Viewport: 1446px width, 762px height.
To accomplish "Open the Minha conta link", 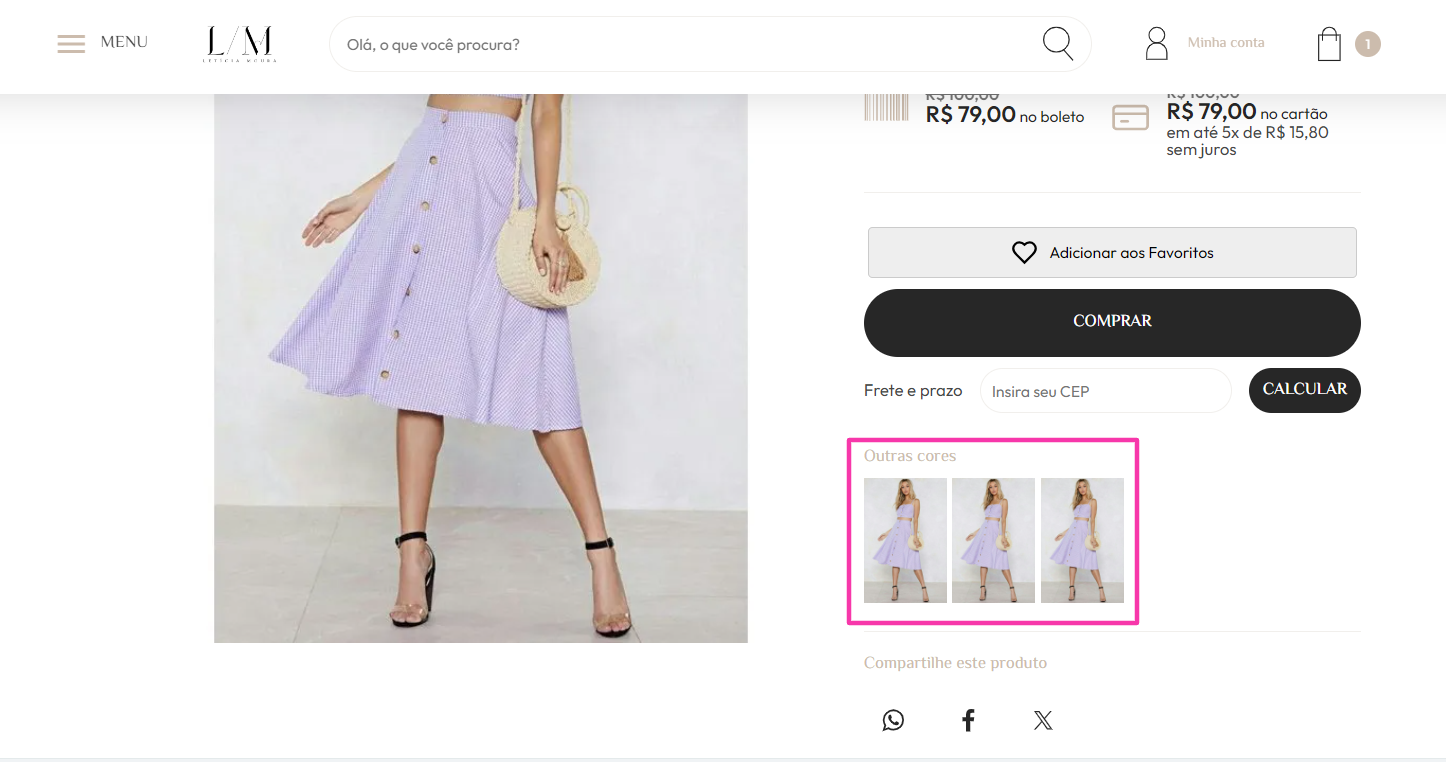I will 1226,43.
